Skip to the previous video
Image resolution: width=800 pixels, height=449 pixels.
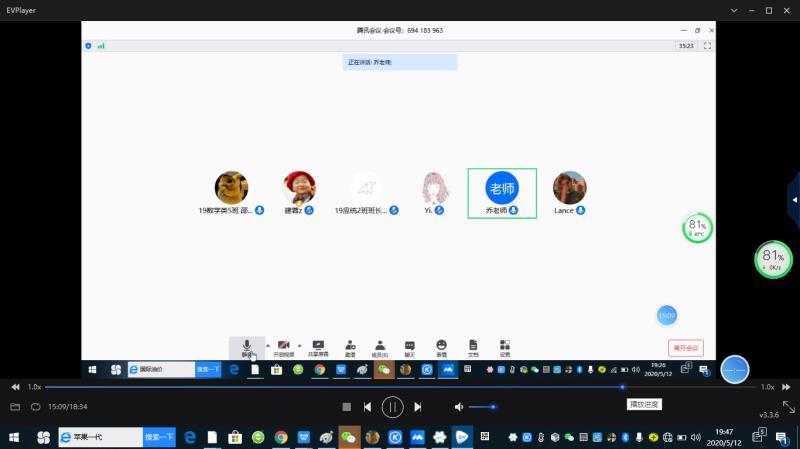368,407
